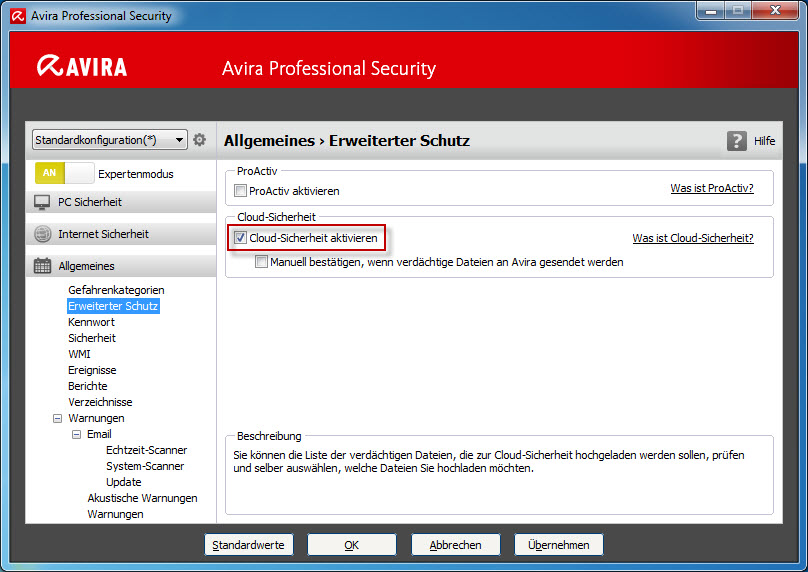Select Gefahrenkategorien in the tree
808x572 pixels.
[116, 290]
